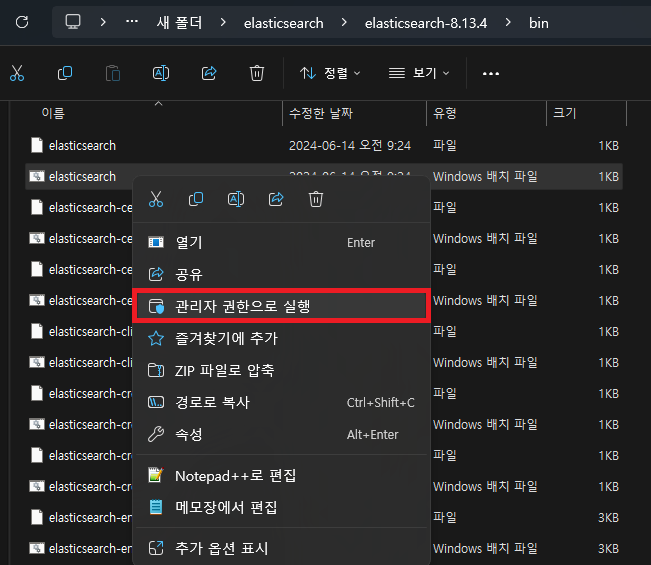Viewport: 651px width, 565px height.
Task: Select 관리자 권한으로 실행 menu entry
Action: point(281,306)
